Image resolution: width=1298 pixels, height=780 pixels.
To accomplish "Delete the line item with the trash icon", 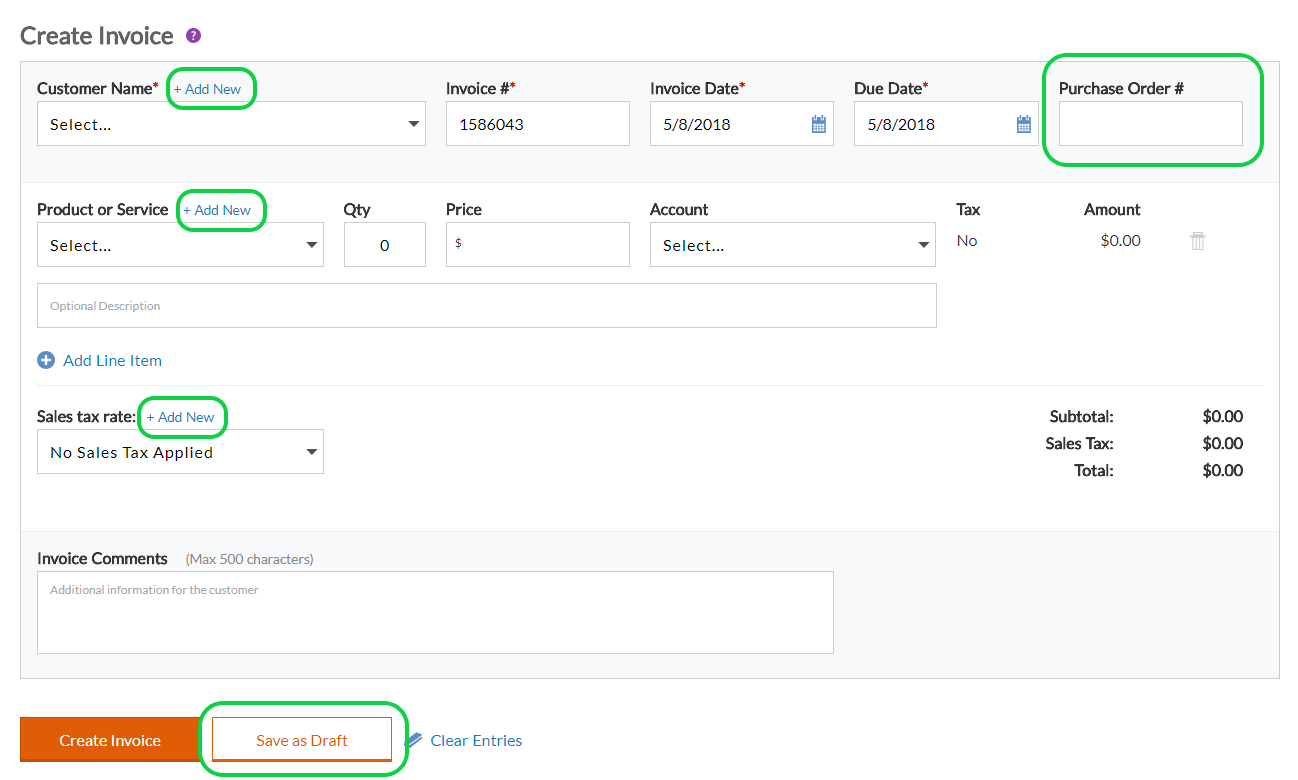I will [1198, 241].
